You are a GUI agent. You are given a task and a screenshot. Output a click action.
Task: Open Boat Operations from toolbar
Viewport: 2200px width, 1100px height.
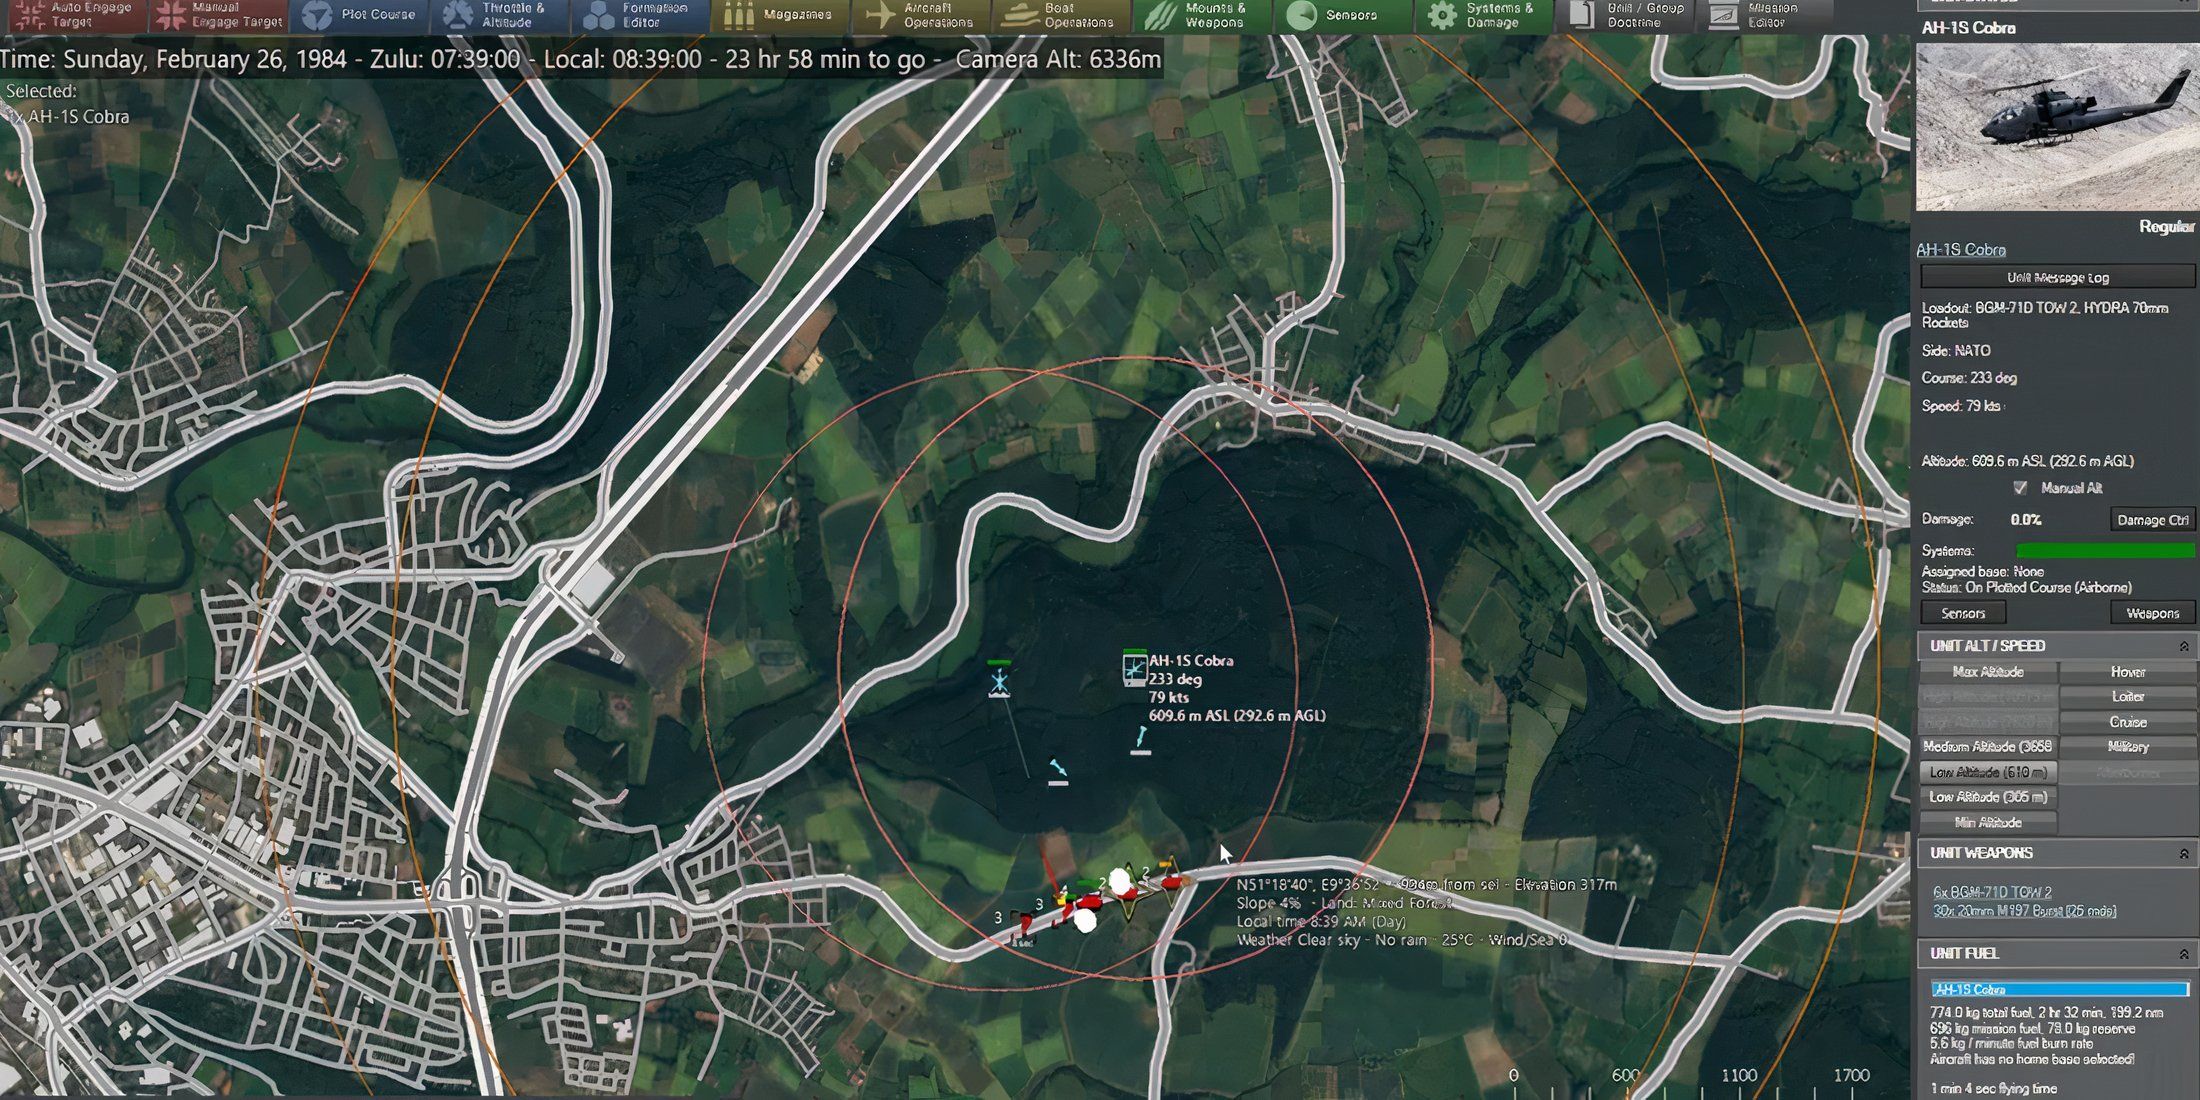[x=1062, y=15]
